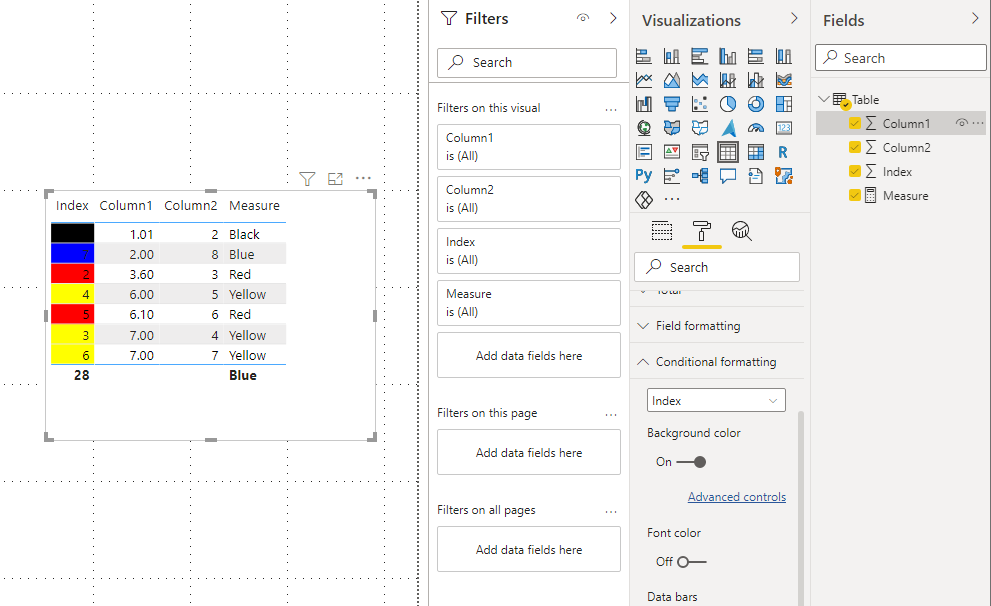Open the Format paint roller tab
The image size is (991, 606).
[702, 231]
